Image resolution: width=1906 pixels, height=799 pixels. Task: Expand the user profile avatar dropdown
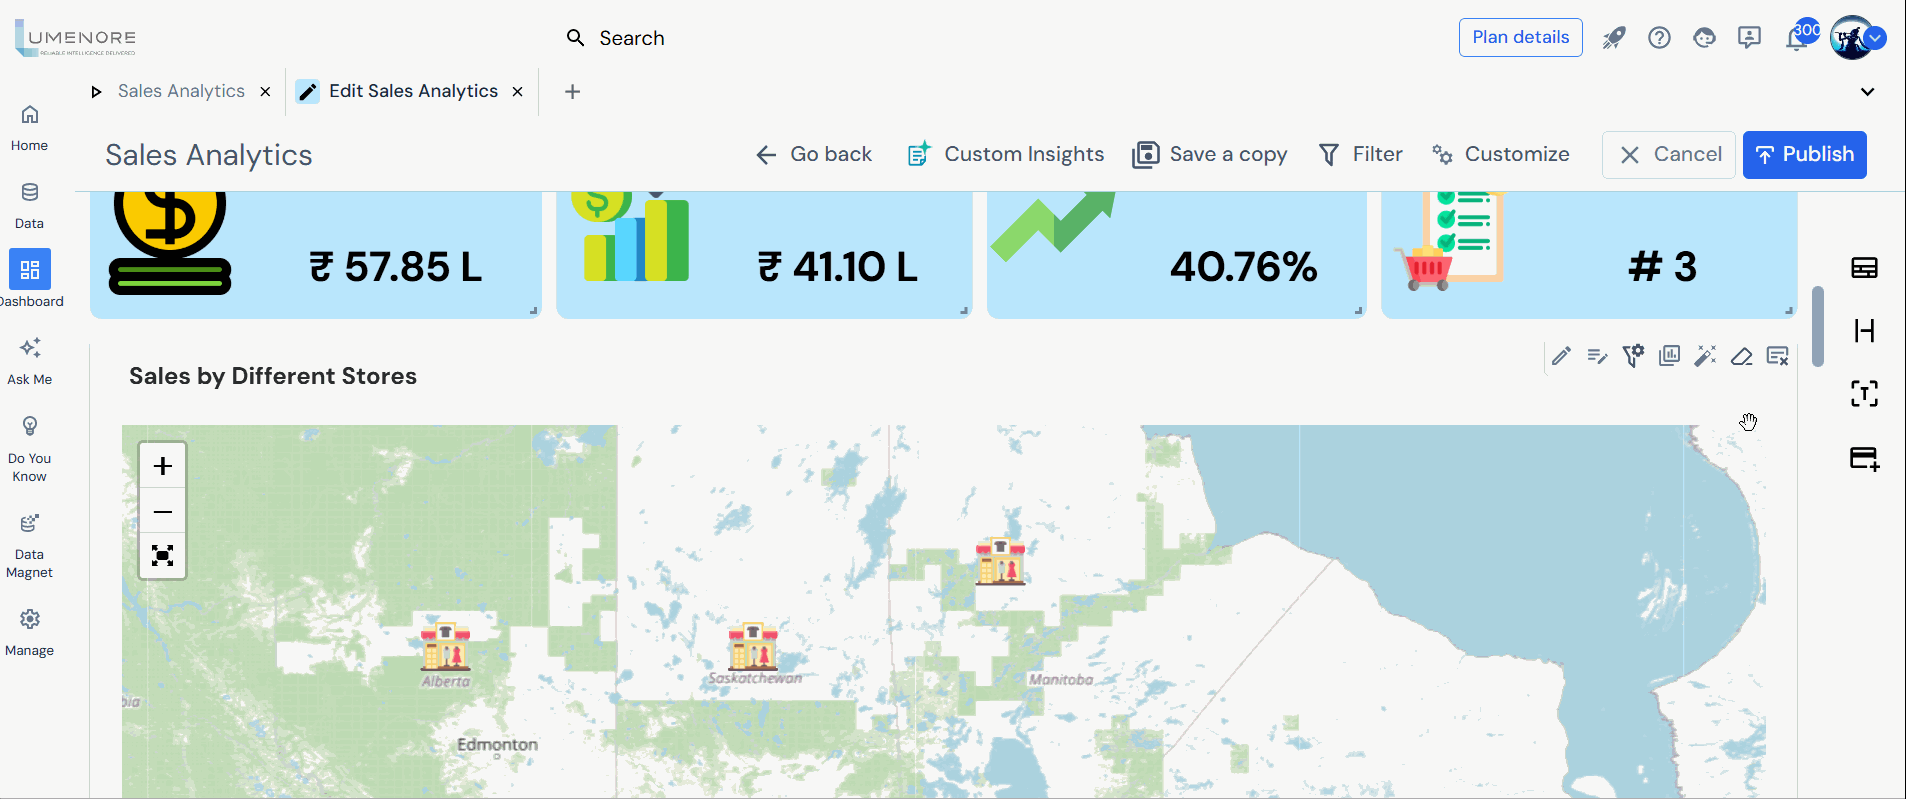point(1876,38)
